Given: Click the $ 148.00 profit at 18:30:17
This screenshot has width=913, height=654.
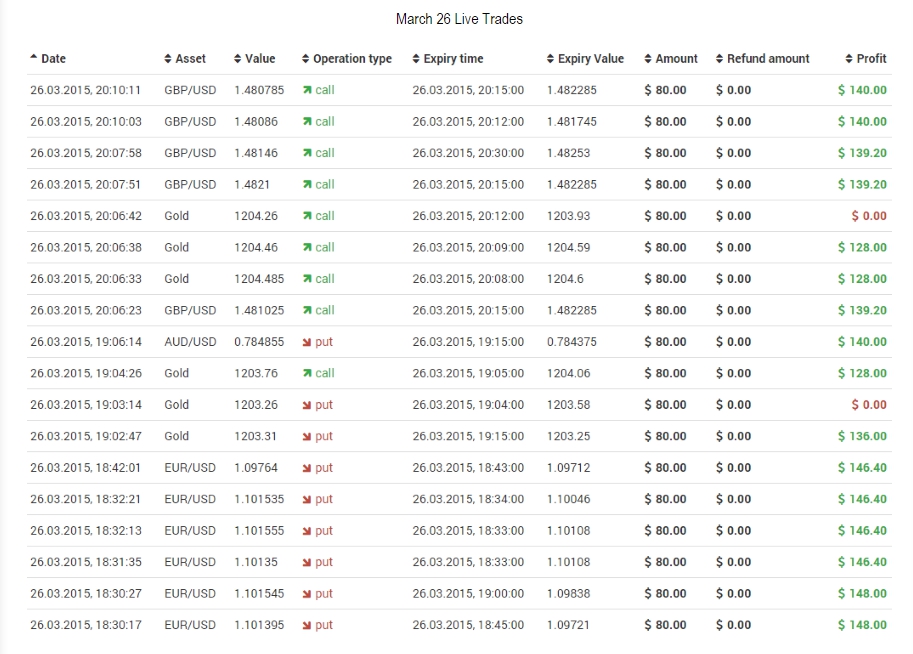Looking at the screenshot, I should [x=862, y=625].
